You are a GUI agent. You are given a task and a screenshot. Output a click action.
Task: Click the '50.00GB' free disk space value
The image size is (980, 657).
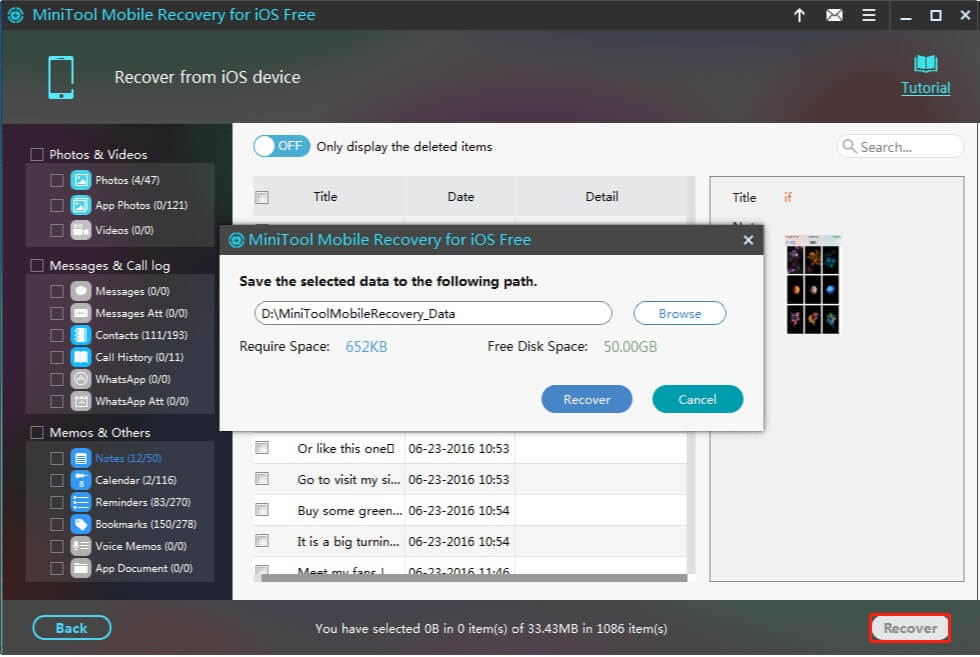click(630, 347)
